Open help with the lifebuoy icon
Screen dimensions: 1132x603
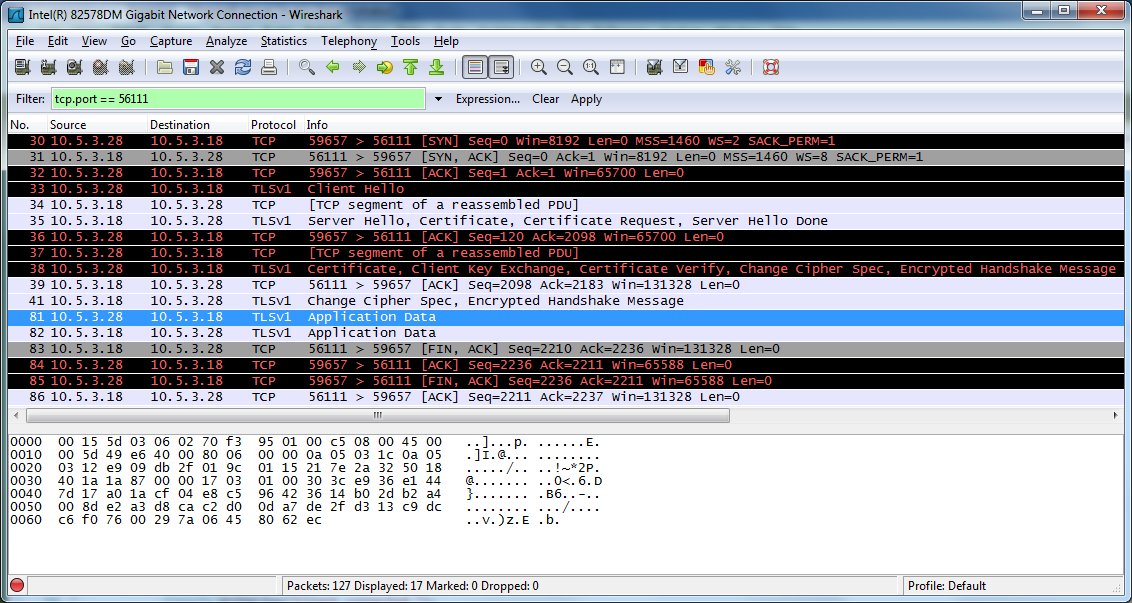(x=771, y=67)
